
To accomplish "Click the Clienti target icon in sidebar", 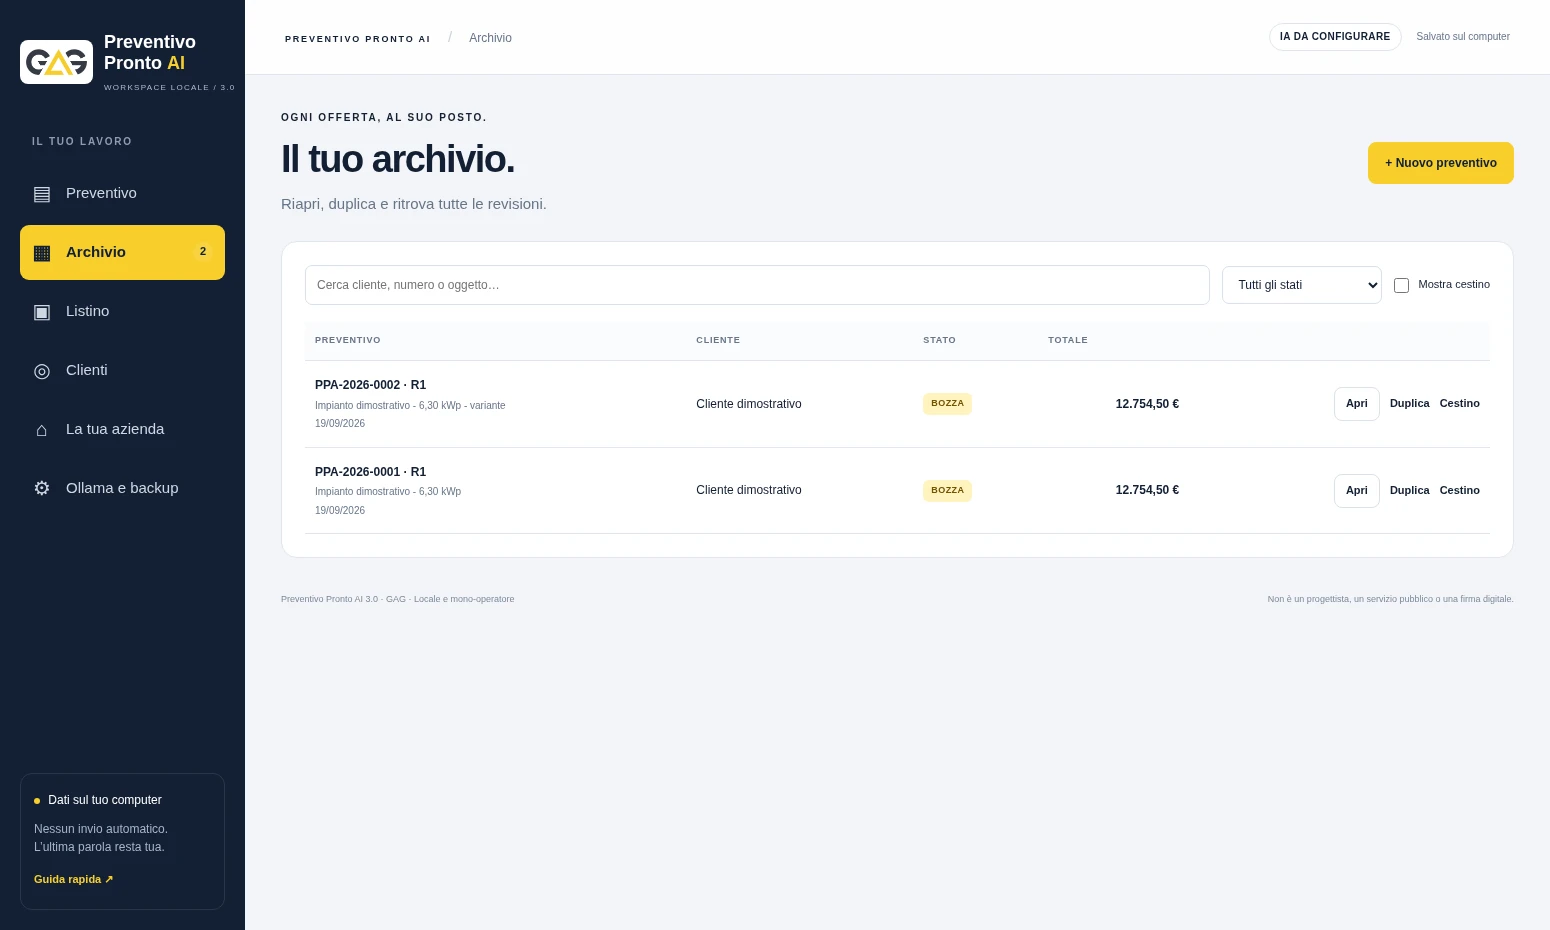I will point(42,371).
